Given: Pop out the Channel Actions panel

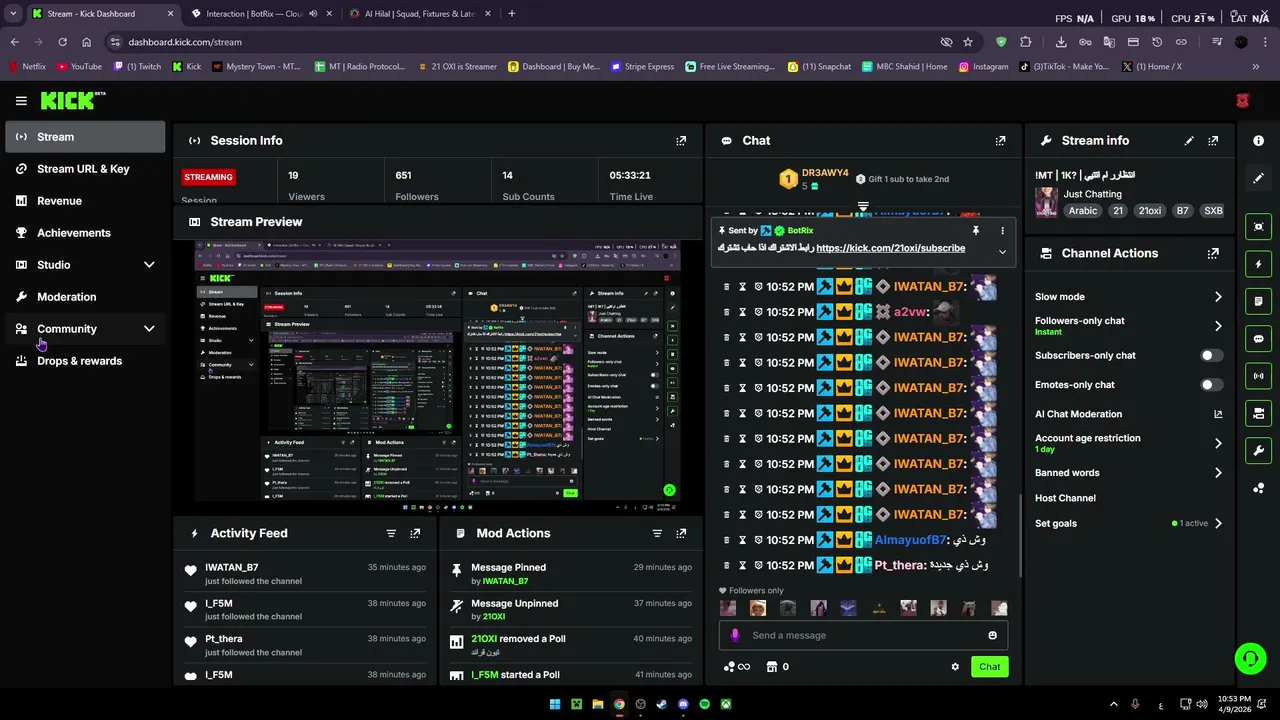Looking at the screenshot, I should point(1213,254).
